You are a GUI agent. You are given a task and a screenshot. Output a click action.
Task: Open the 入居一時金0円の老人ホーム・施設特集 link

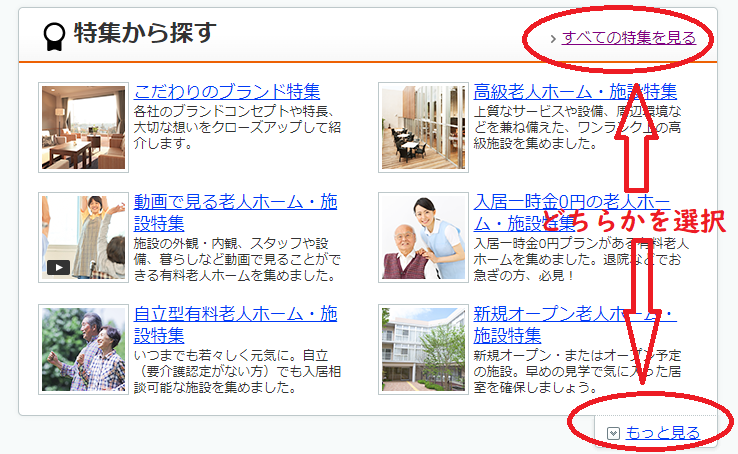click(572, 212)
